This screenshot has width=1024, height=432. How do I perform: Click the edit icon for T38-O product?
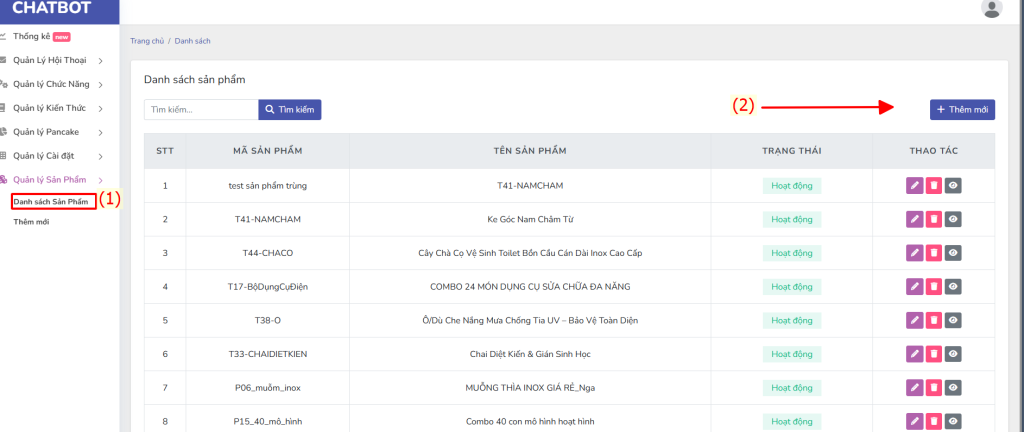[914, 320]
